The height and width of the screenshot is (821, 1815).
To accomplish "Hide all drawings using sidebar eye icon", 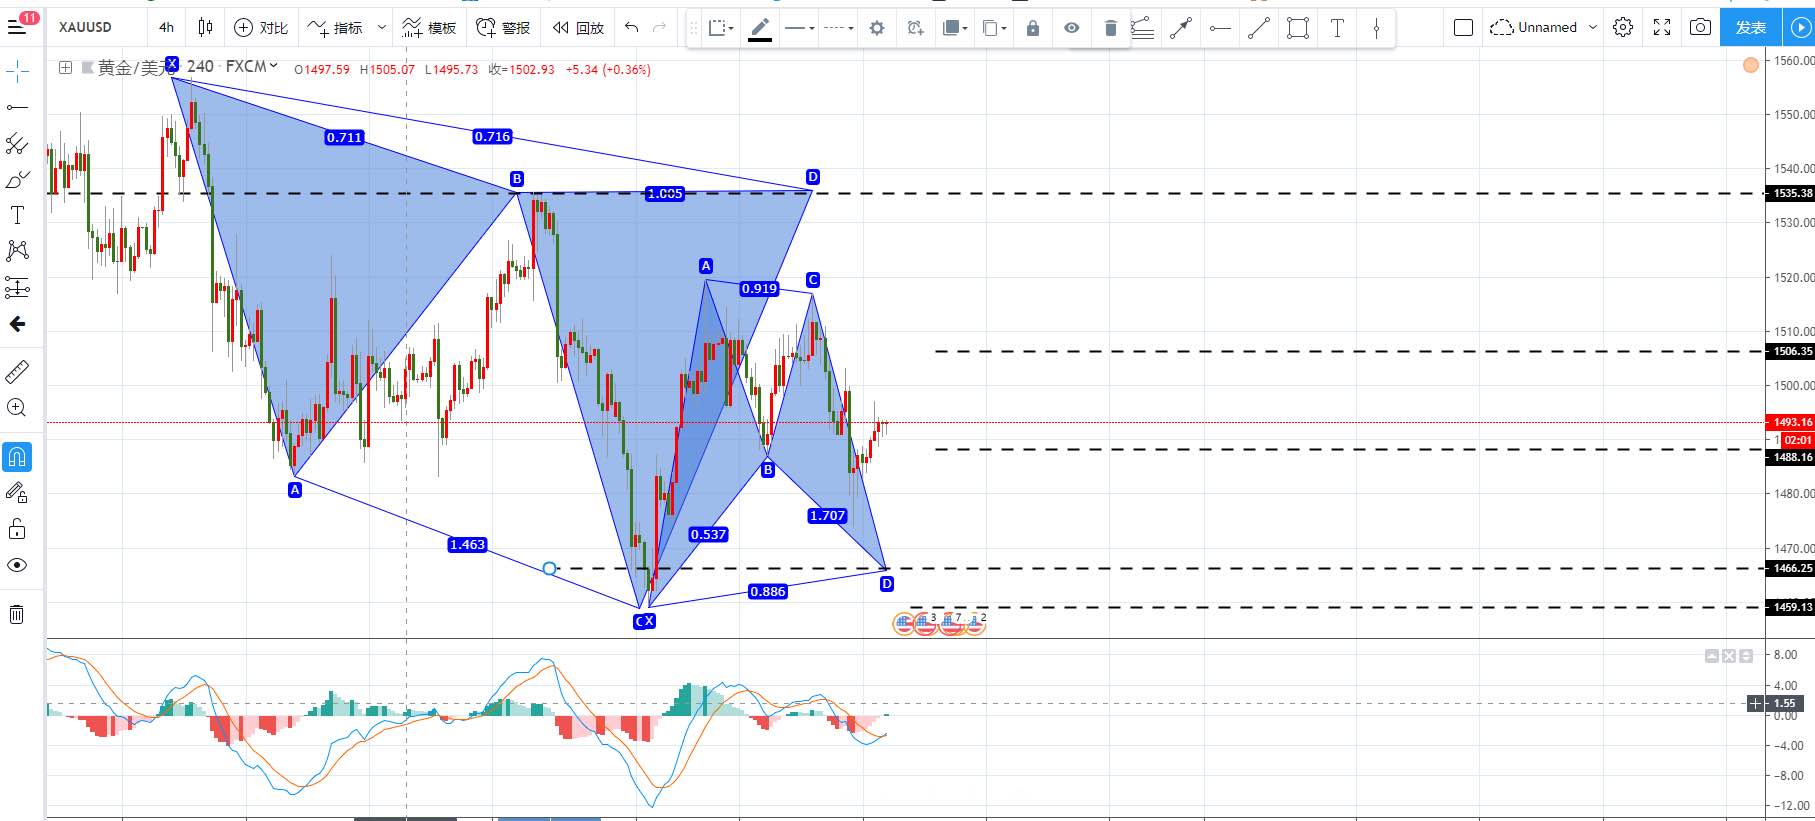I will coord(17,565).
